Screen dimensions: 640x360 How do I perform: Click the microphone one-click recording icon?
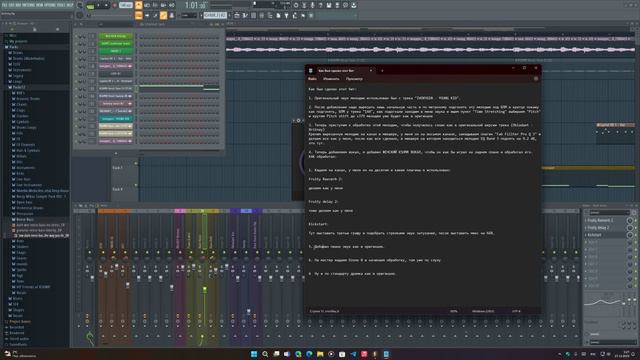312,5
